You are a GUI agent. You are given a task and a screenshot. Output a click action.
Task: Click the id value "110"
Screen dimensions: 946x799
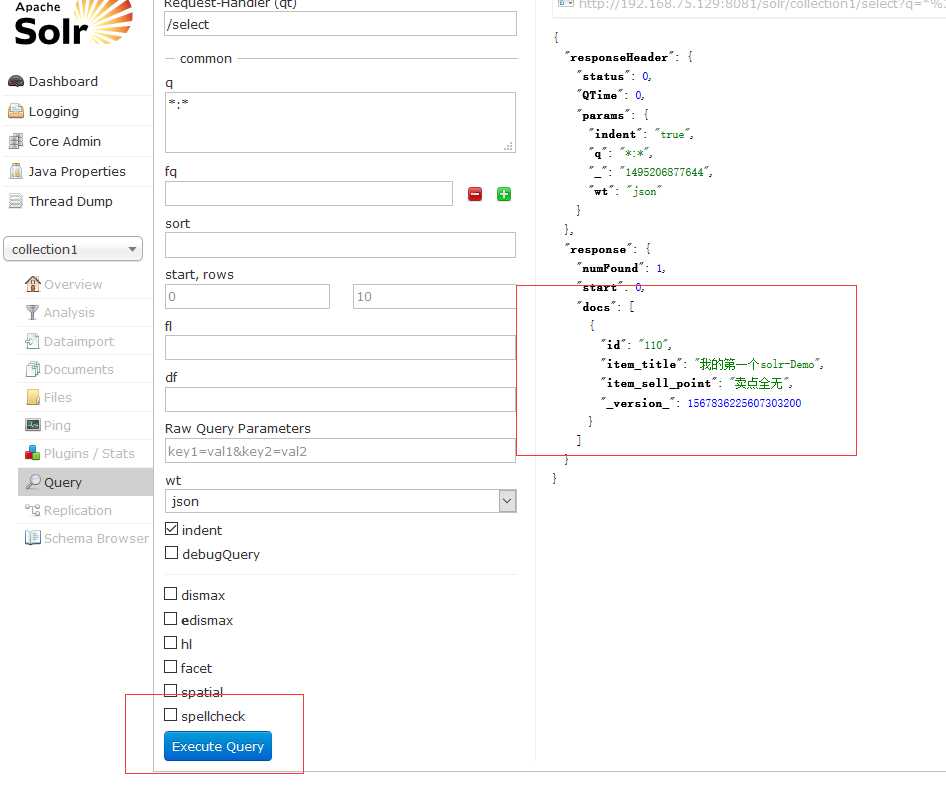(x=653, y=345)
